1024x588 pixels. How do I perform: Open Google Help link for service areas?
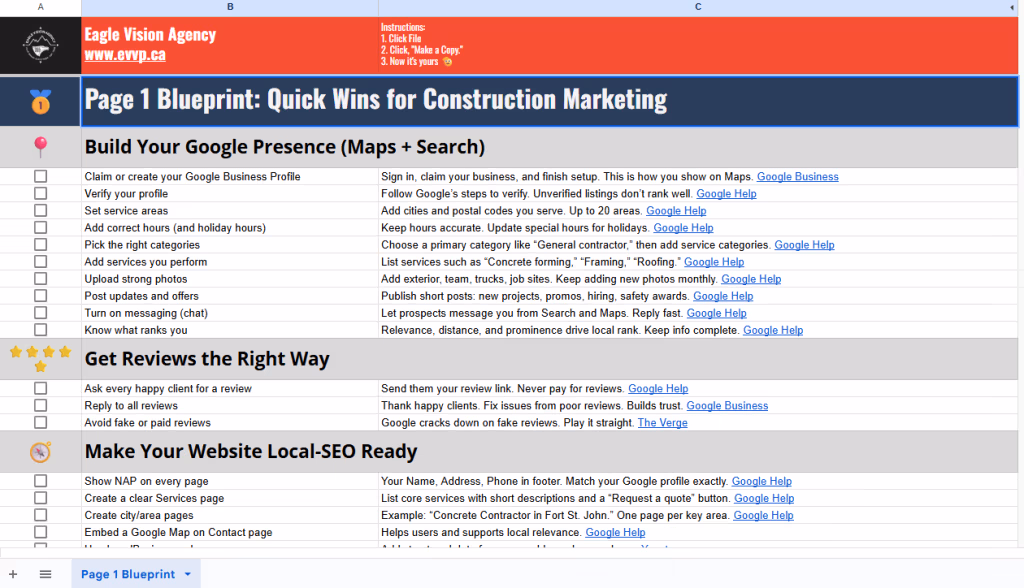[x=676, y=210]
